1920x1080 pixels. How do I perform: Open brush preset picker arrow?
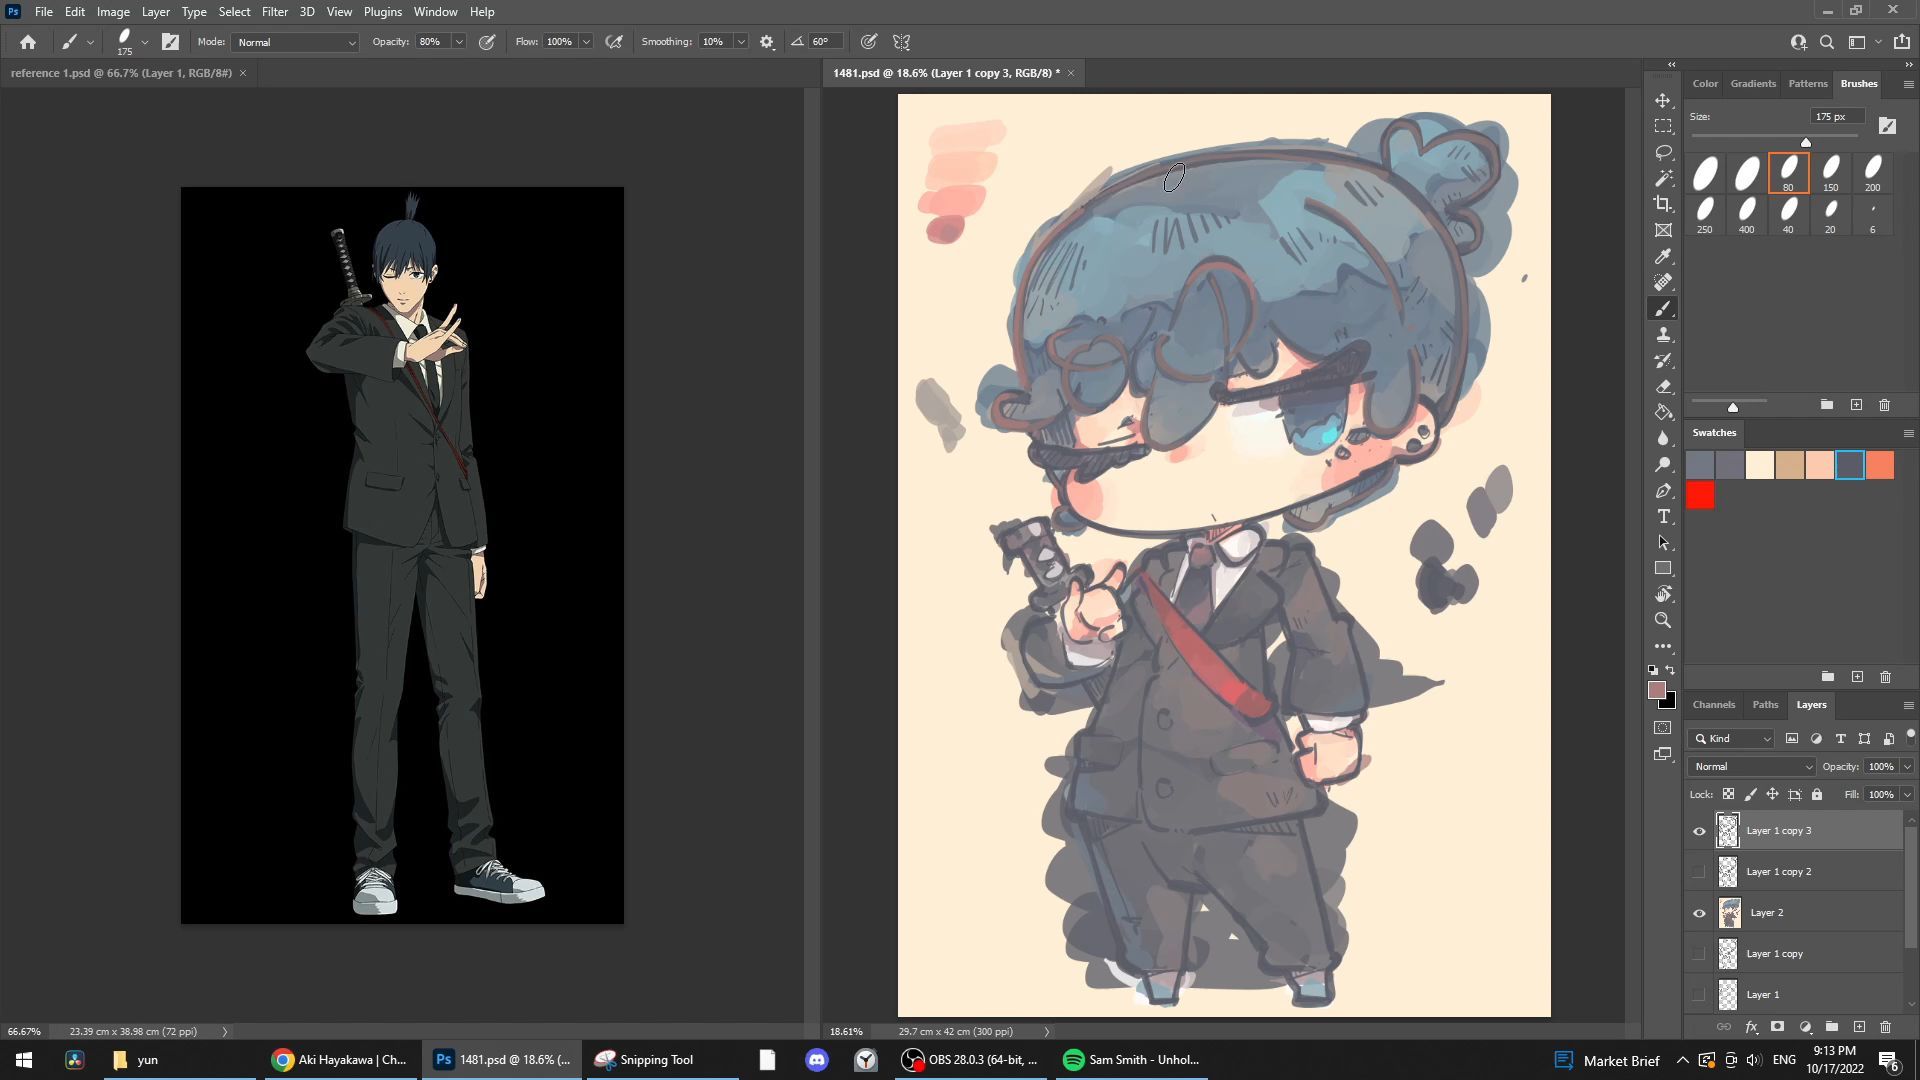[145, 42]
